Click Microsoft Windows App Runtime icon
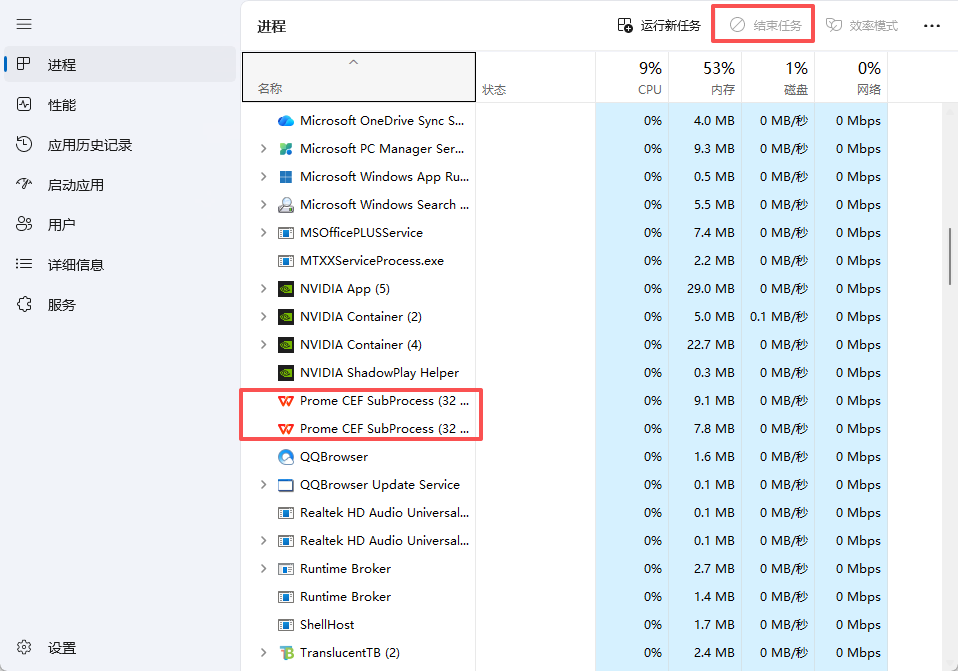This screenshot has height=671, width=958. point(285,177)
